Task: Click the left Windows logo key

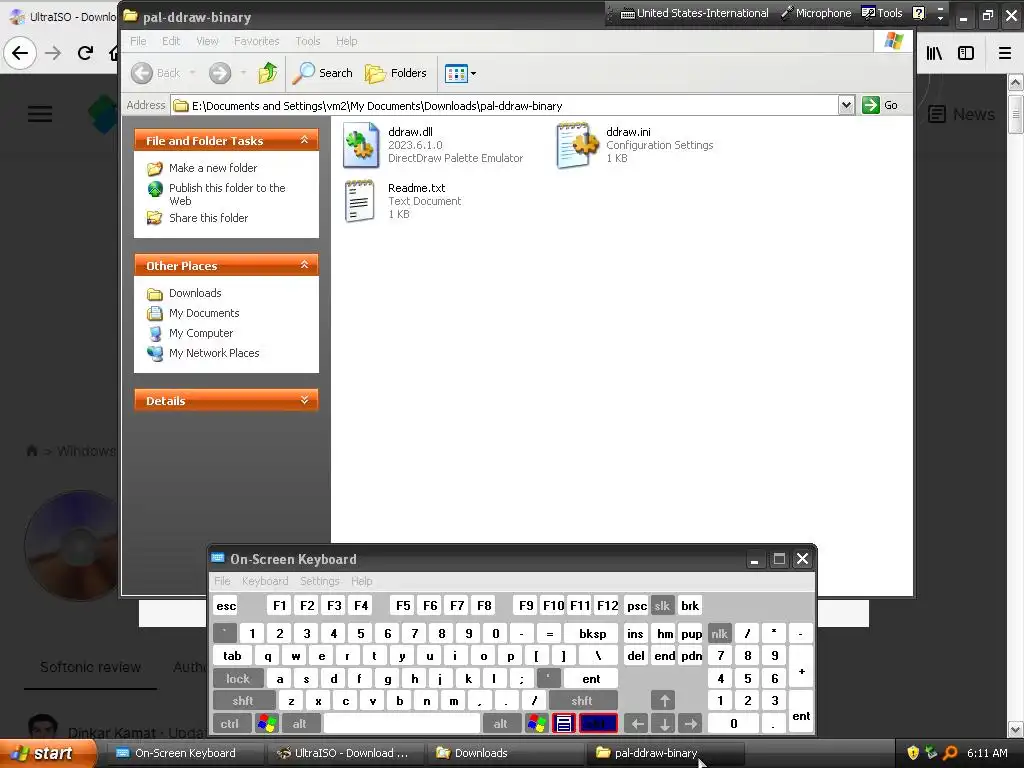Action: 266,724
